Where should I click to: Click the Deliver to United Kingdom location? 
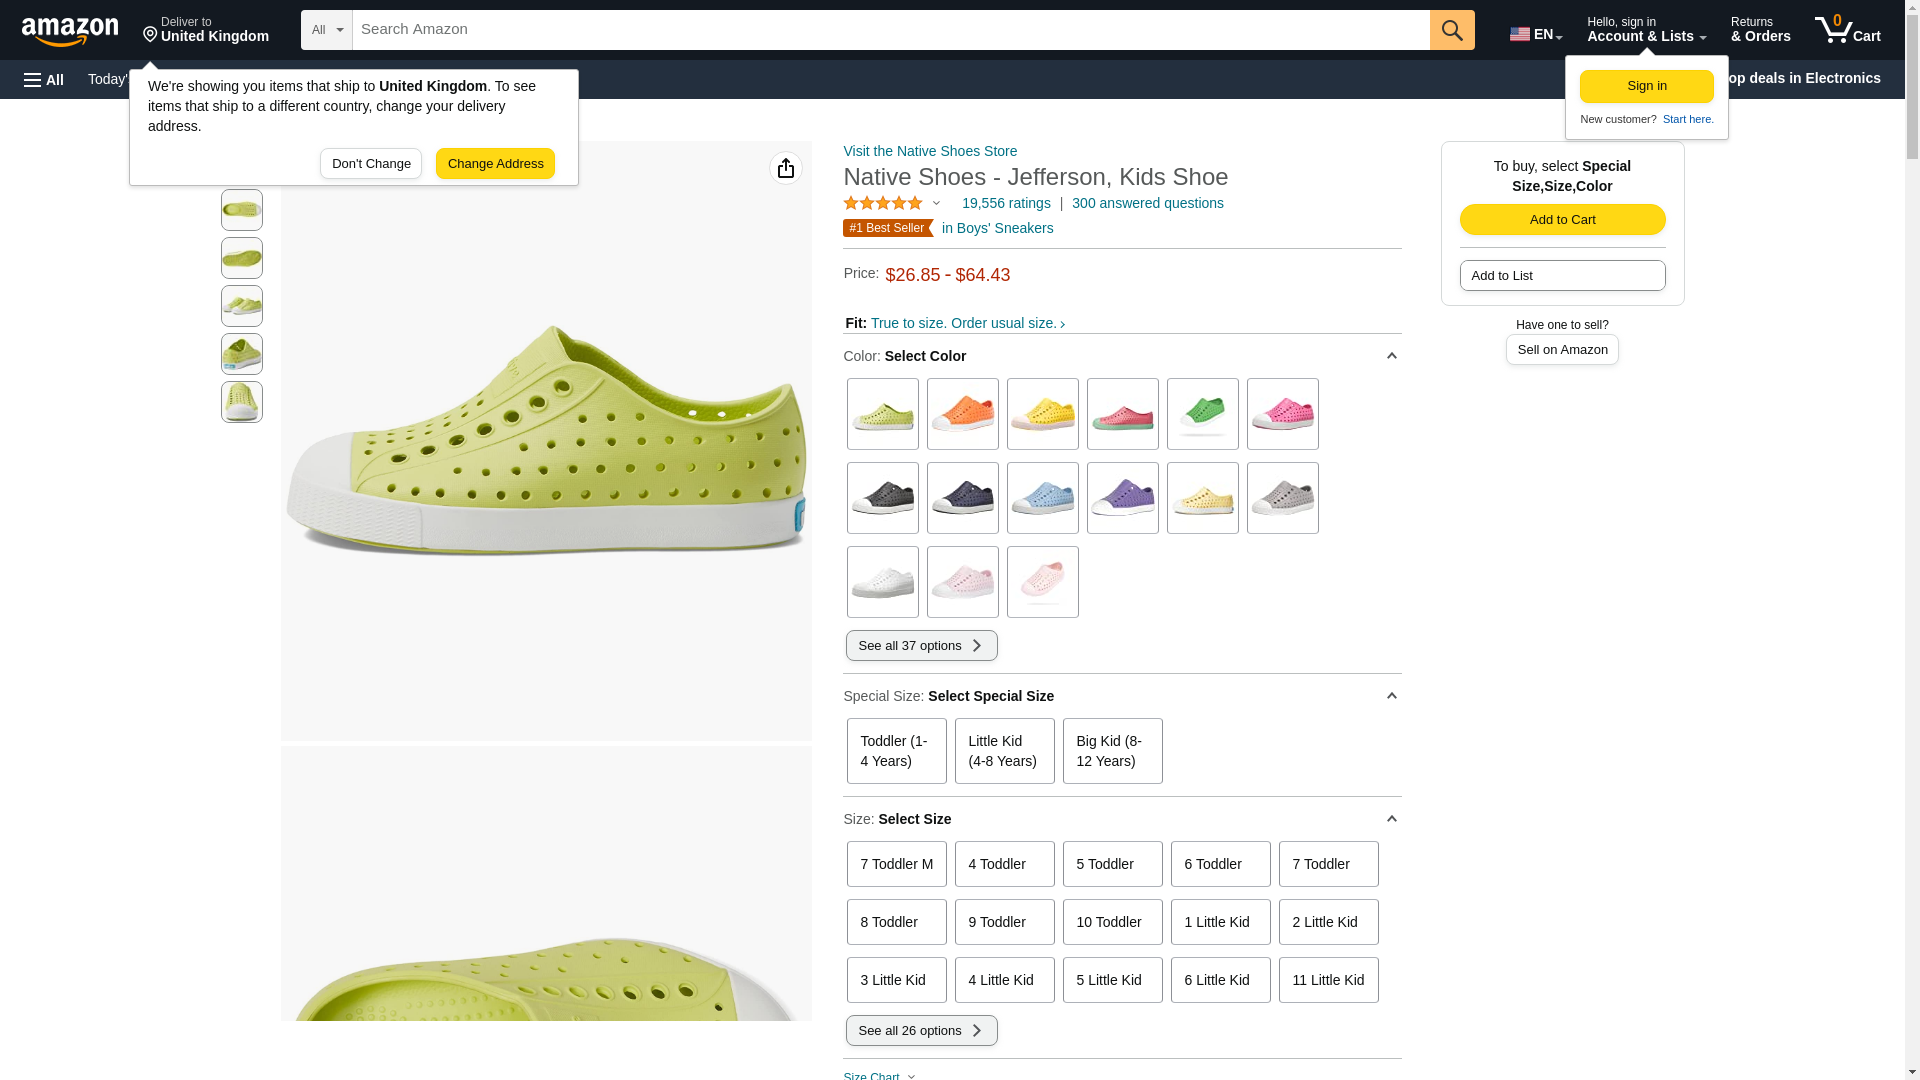point(205,30)
